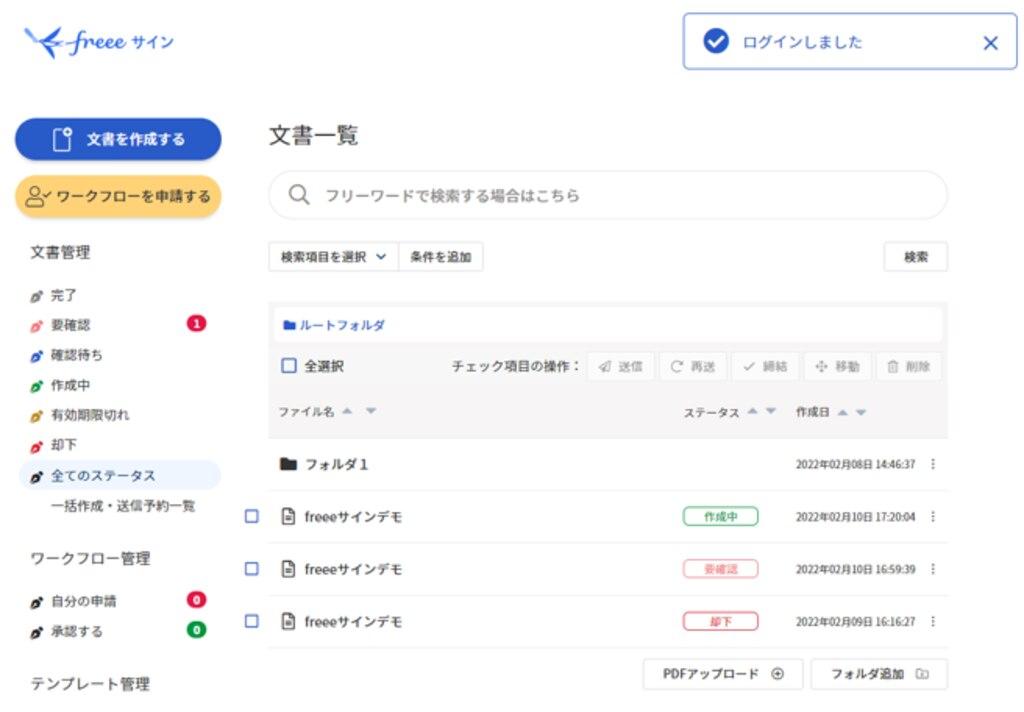Viewport: 1024px width, 712px height.
Task: Click the red badge next to 要確認
Action: click(x=197, y=323)
